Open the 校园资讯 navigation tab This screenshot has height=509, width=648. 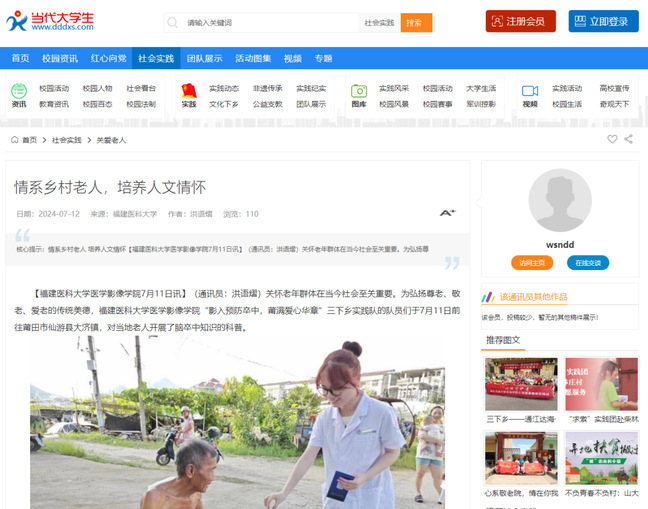pyautogui.click(x=60, y=58)
